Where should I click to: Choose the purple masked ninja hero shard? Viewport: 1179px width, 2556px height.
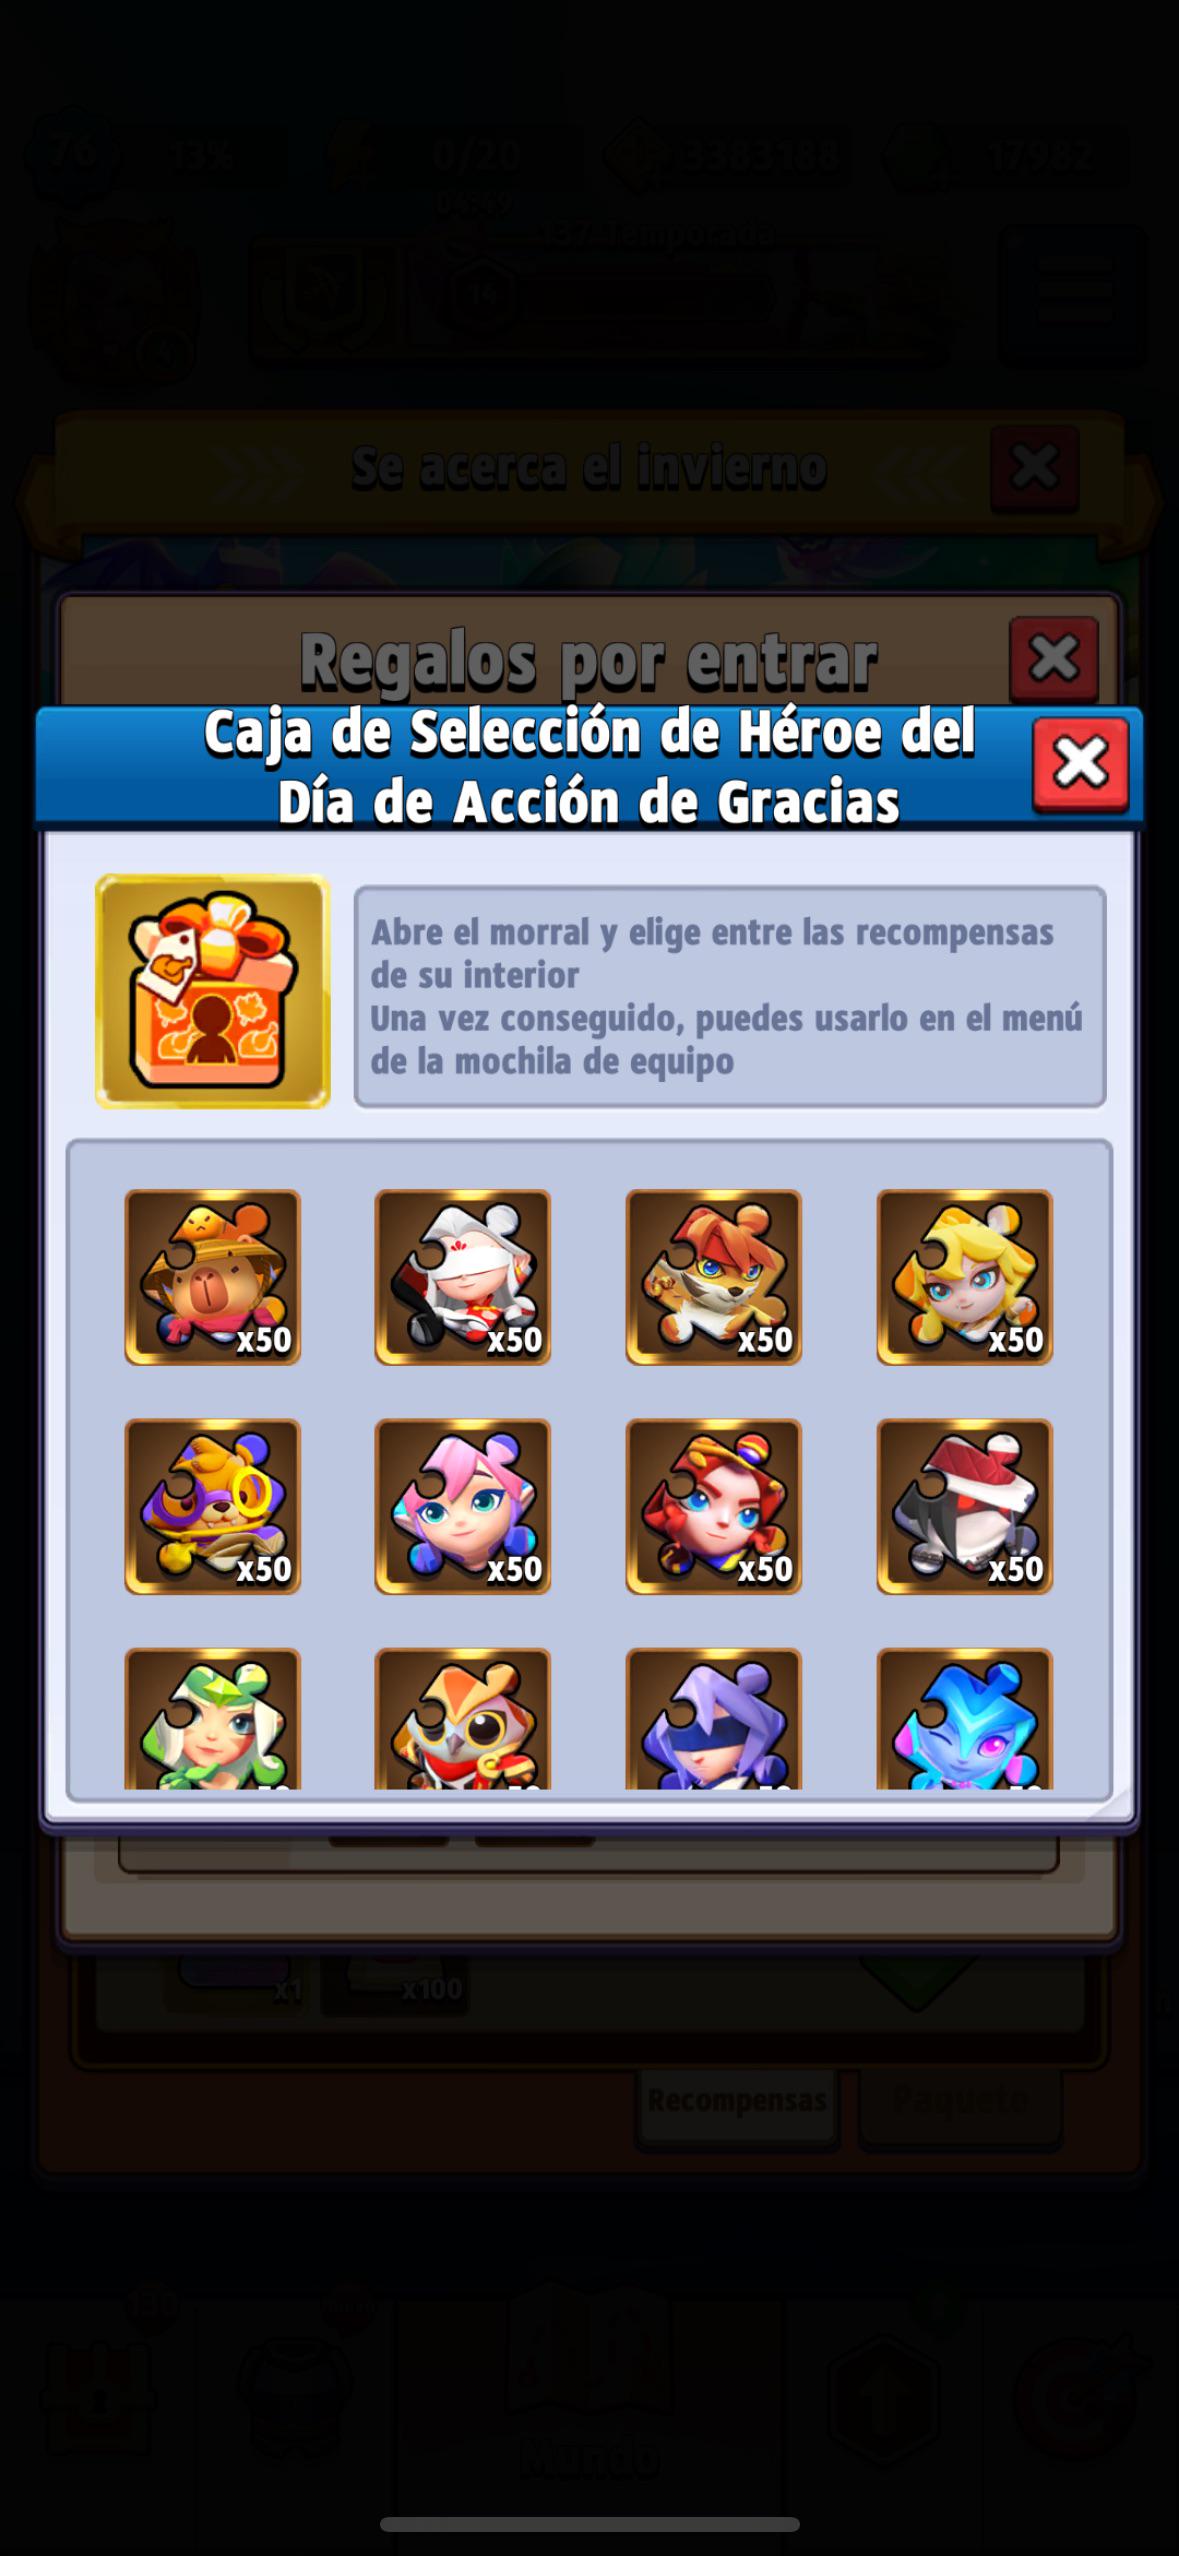point(713,1718)
